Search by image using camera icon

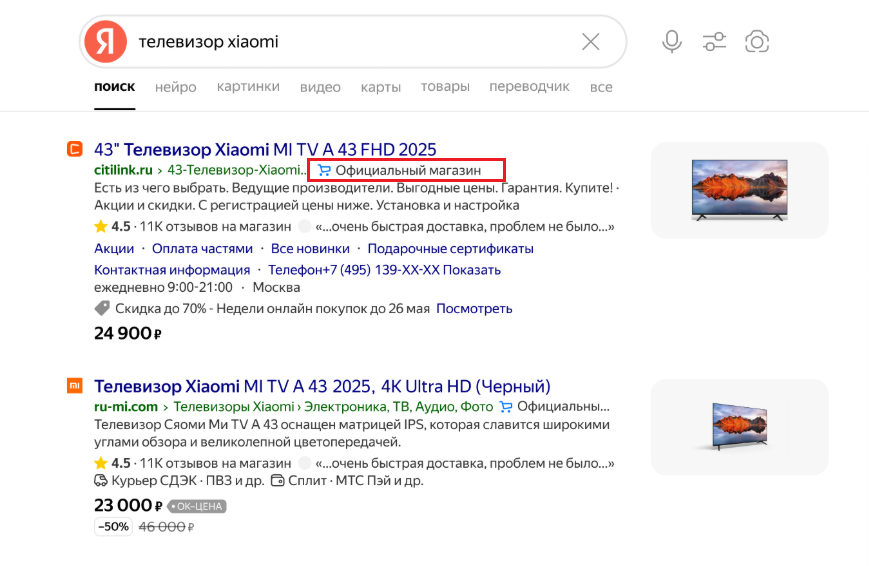click(757, 41)
